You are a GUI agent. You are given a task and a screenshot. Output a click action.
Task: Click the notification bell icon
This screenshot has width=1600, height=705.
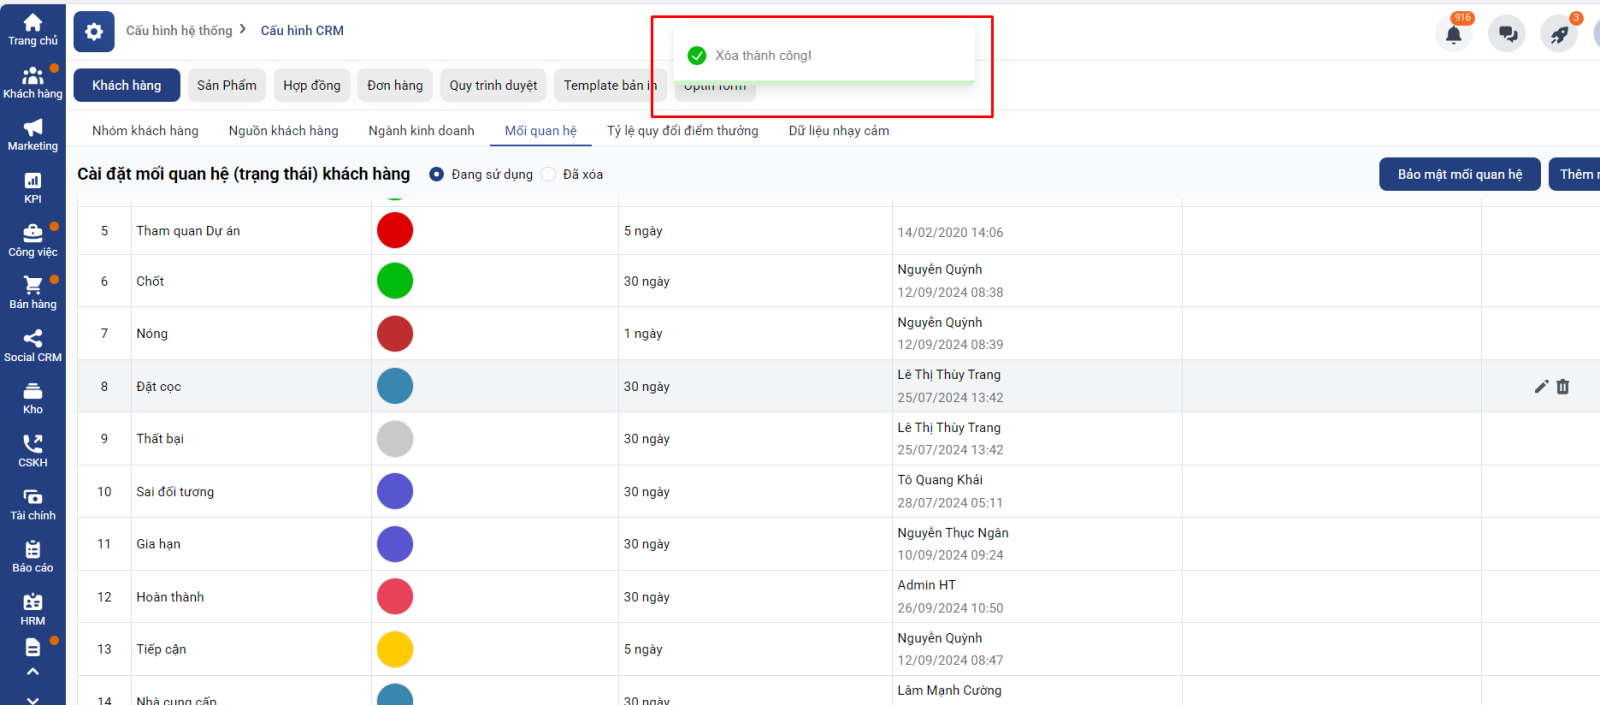pos(1453,35)
